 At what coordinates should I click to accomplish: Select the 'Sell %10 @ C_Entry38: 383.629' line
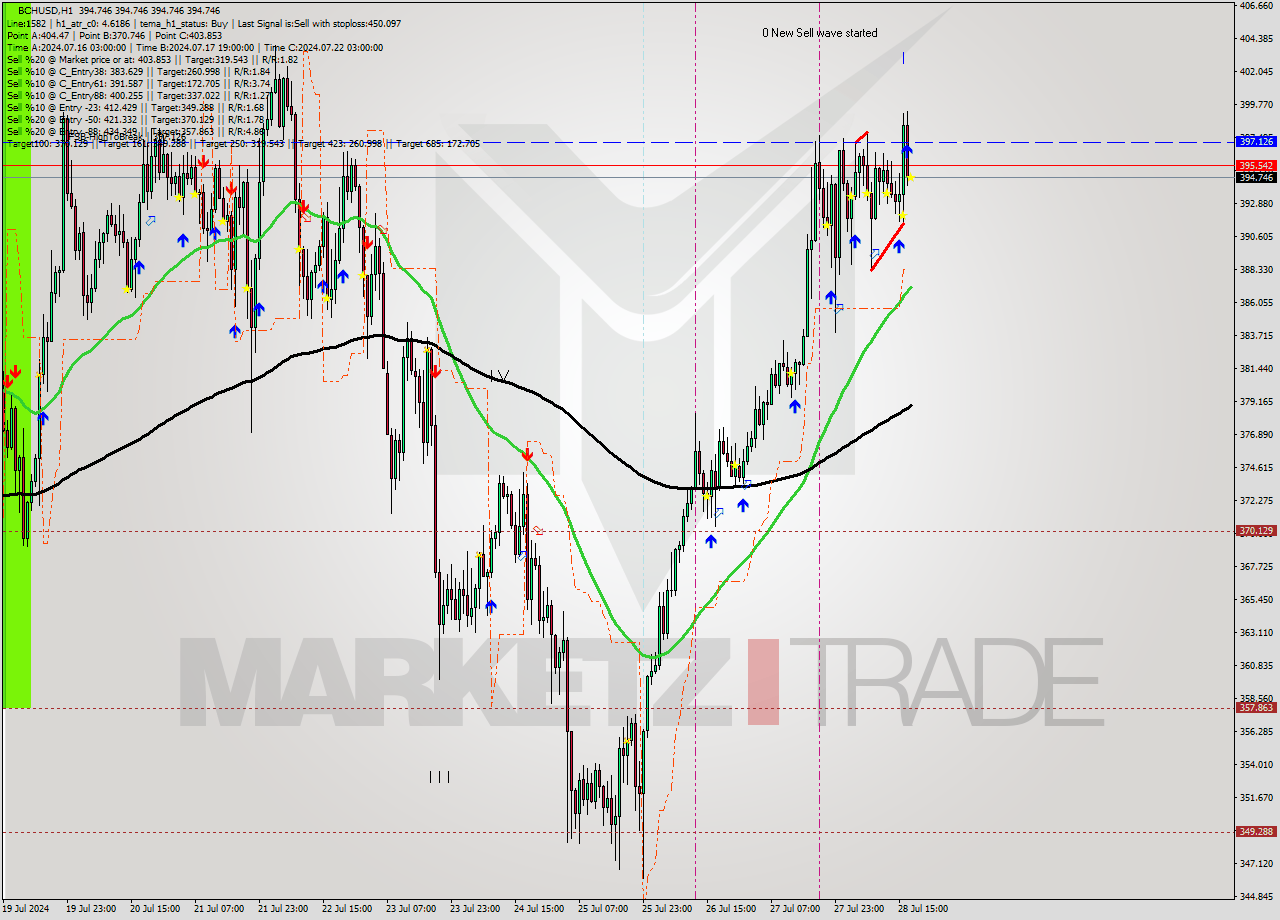(138, 71)
